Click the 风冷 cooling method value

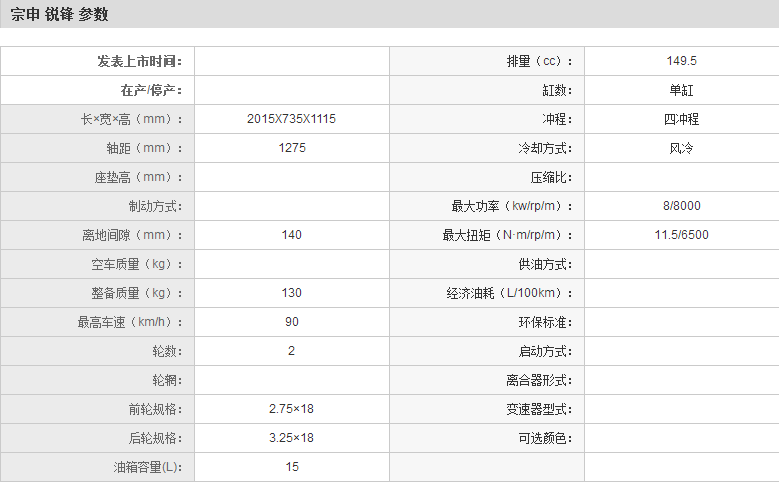681,148
